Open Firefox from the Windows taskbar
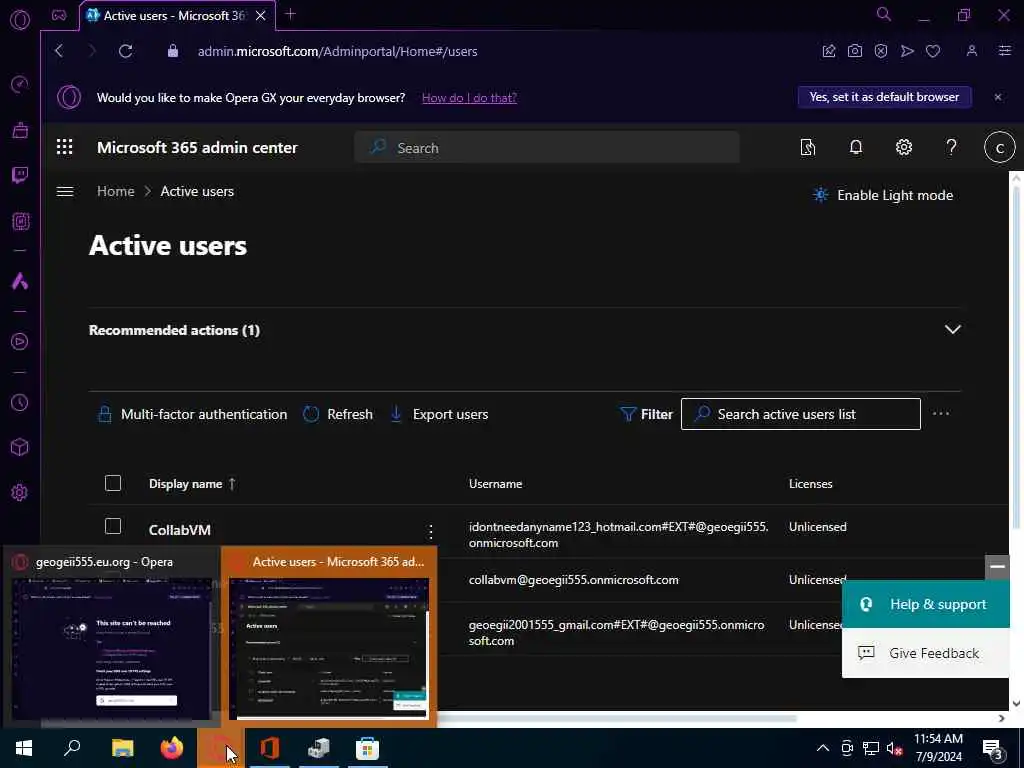The height and width of the screenshot is (768, 1024). click(x=172, y=748)
